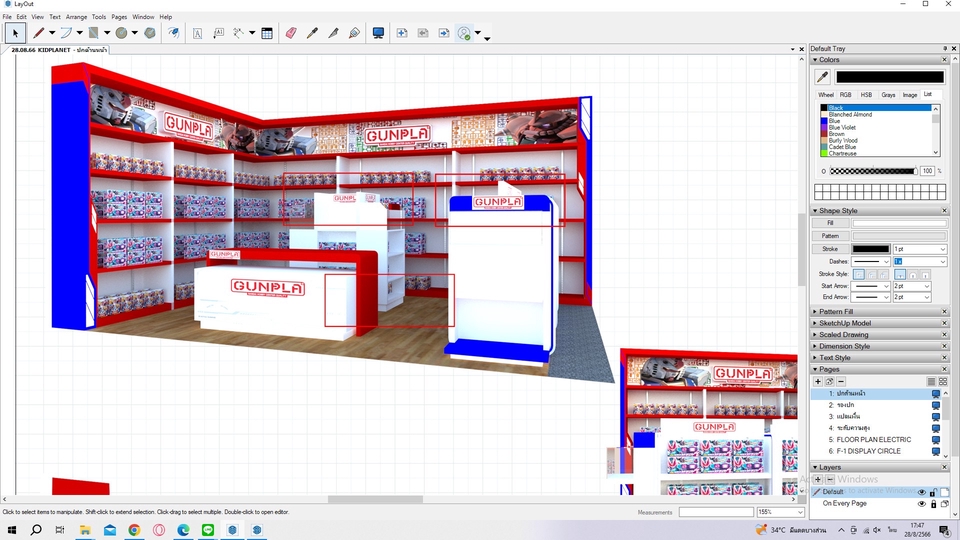Switch to the Wheel color tab

[x=826, y=95]
